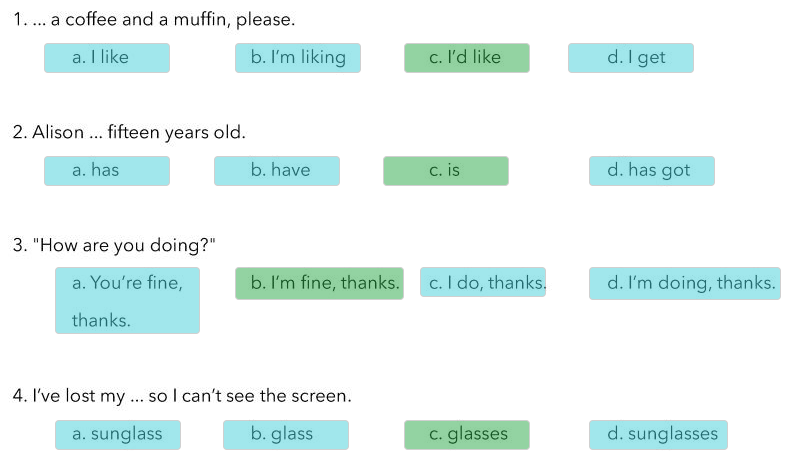
Task: Select 'a. You're fine, thanks.' option
Action: (x=127, y=300)
